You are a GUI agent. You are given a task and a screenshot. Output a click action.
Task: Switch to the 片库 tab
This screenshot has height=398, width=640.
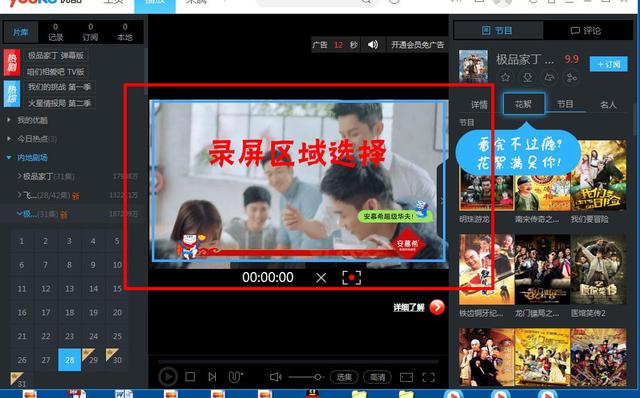click(x=21, y=32)
